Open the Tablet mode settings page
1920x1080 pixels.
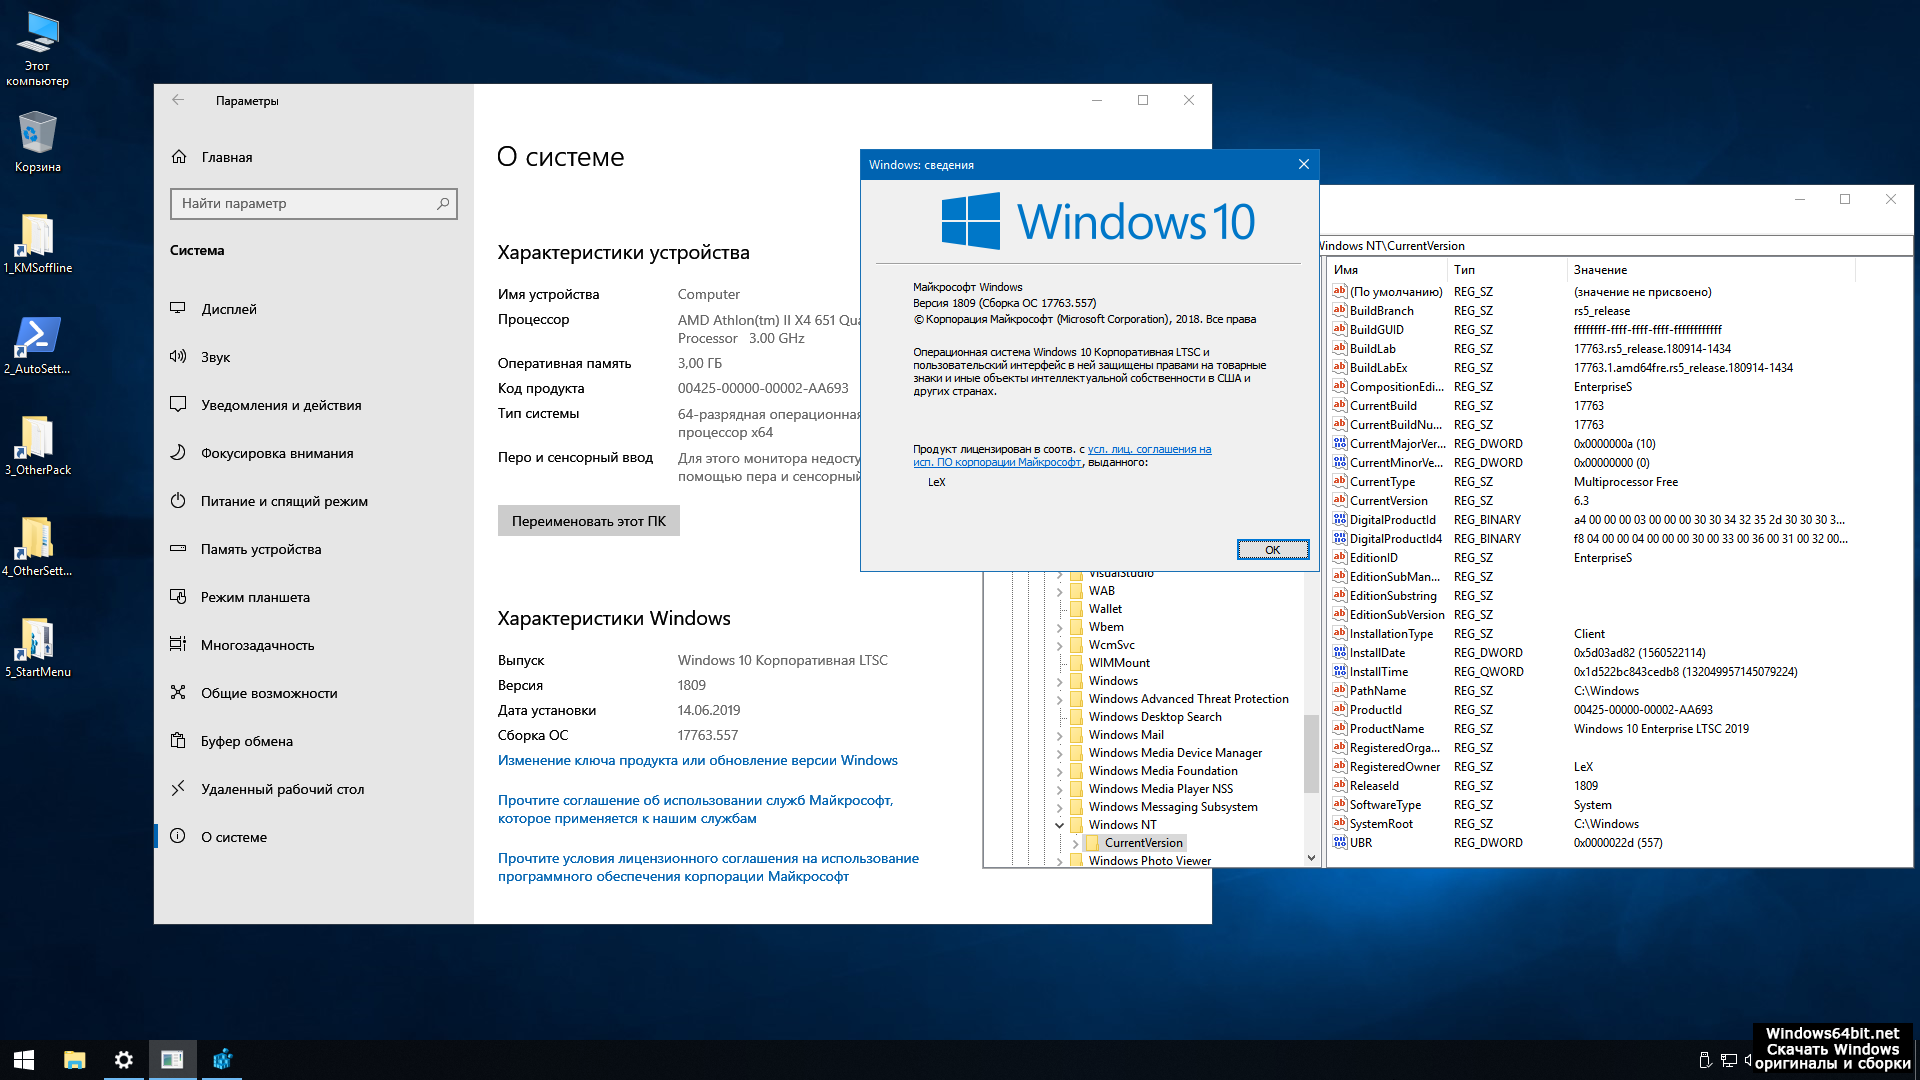coord(255,597)
